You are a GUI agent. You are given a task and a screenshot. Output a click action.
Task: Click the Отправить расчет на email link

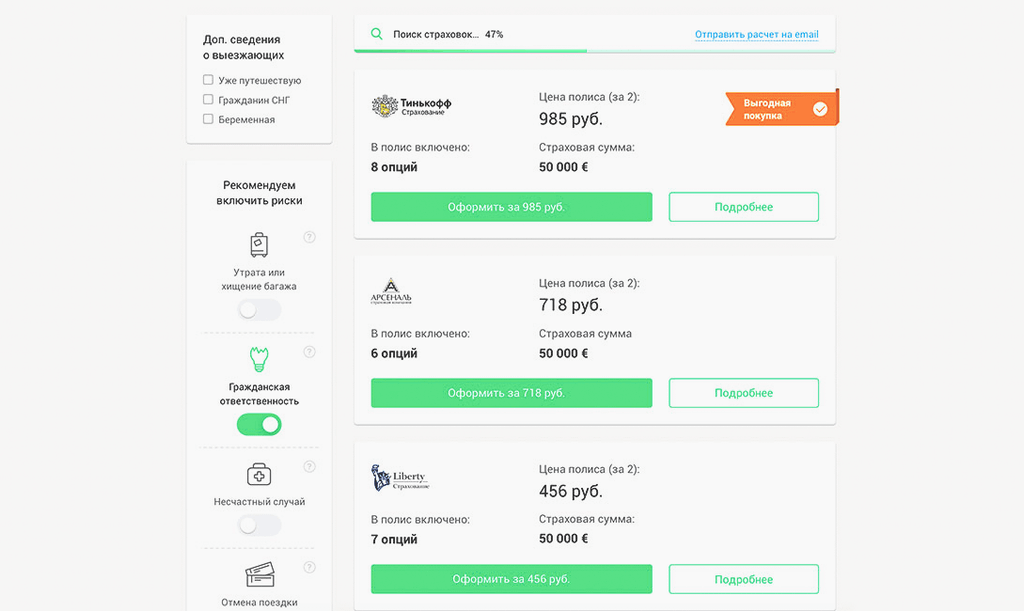point(756,35)
